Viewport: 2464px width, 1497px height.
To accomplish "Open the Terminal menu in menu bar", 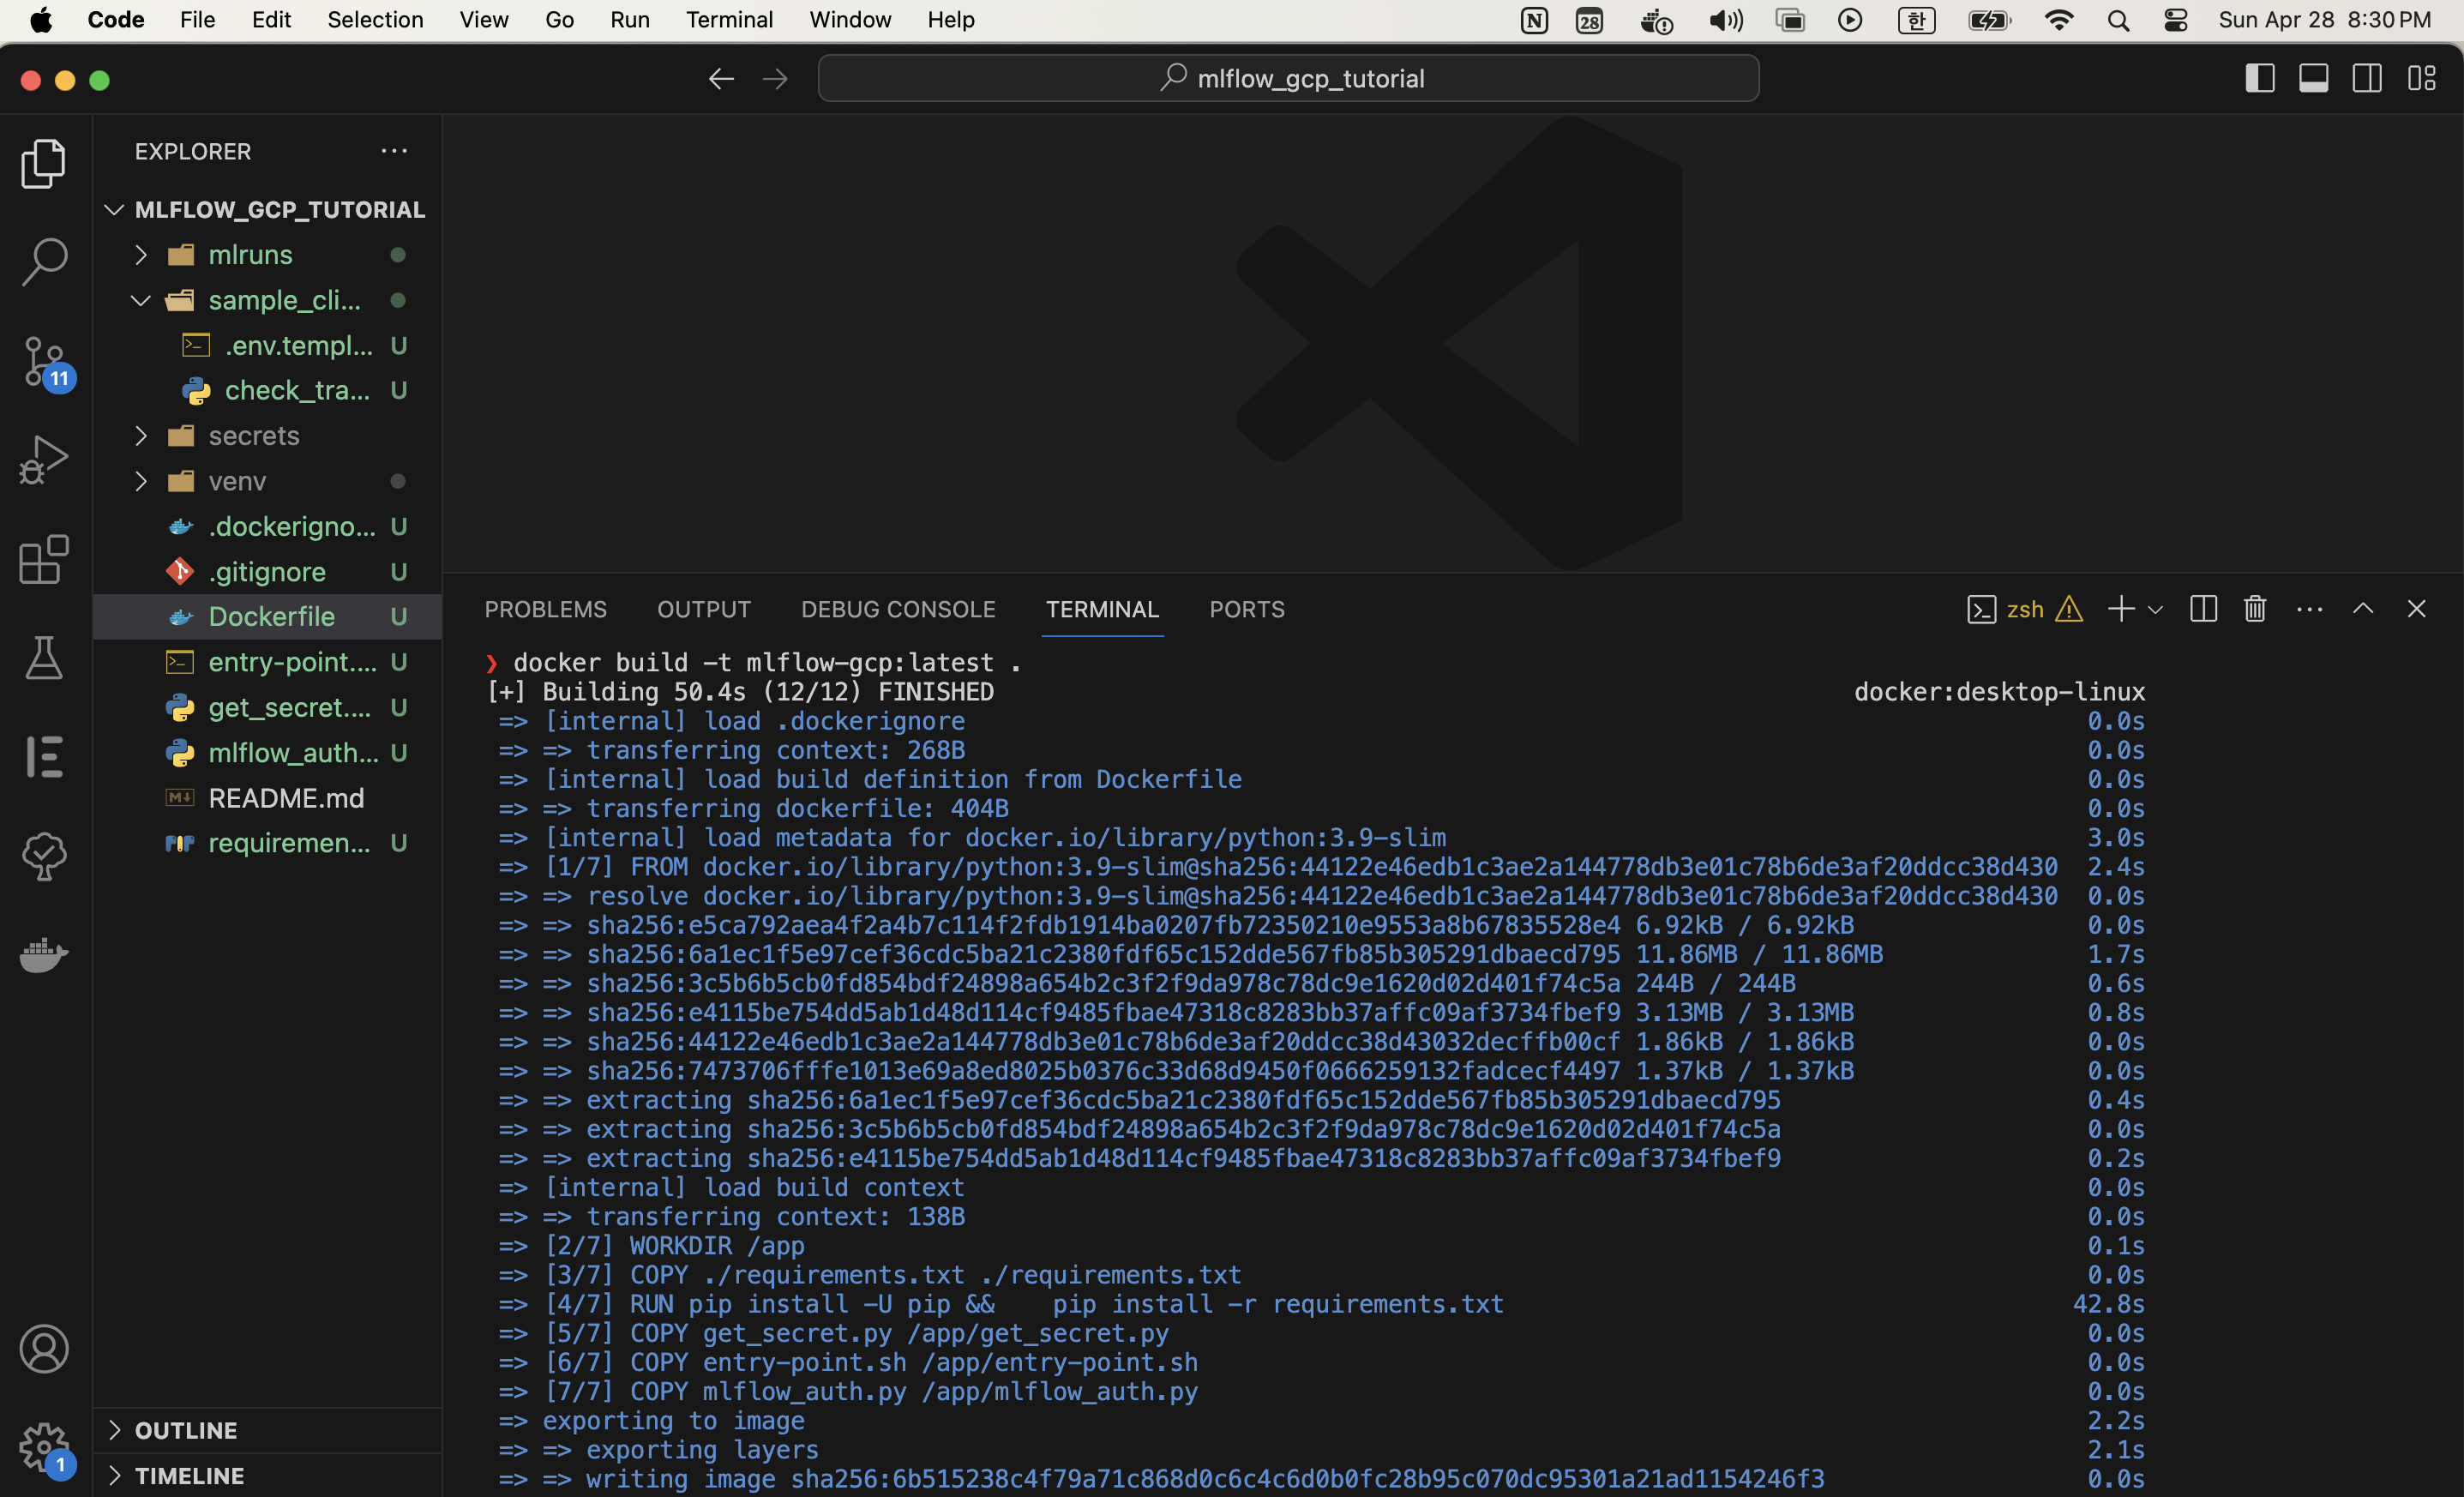I will [729, 20].
